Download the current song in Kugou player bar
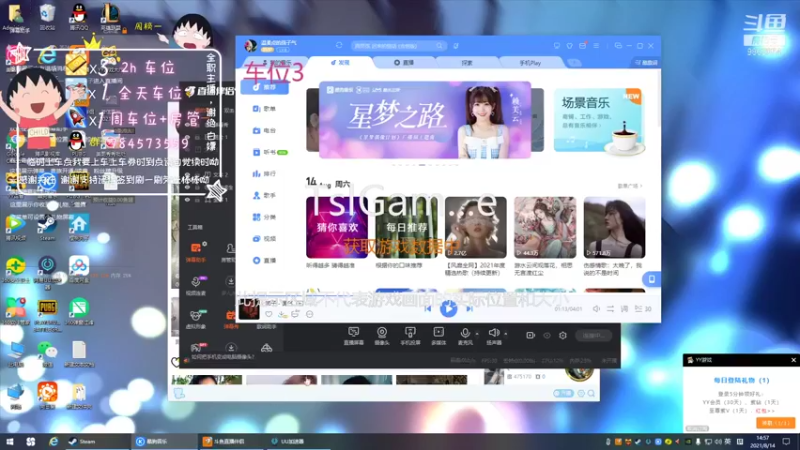This screenshot has width=800, height=450. (282, 314)
